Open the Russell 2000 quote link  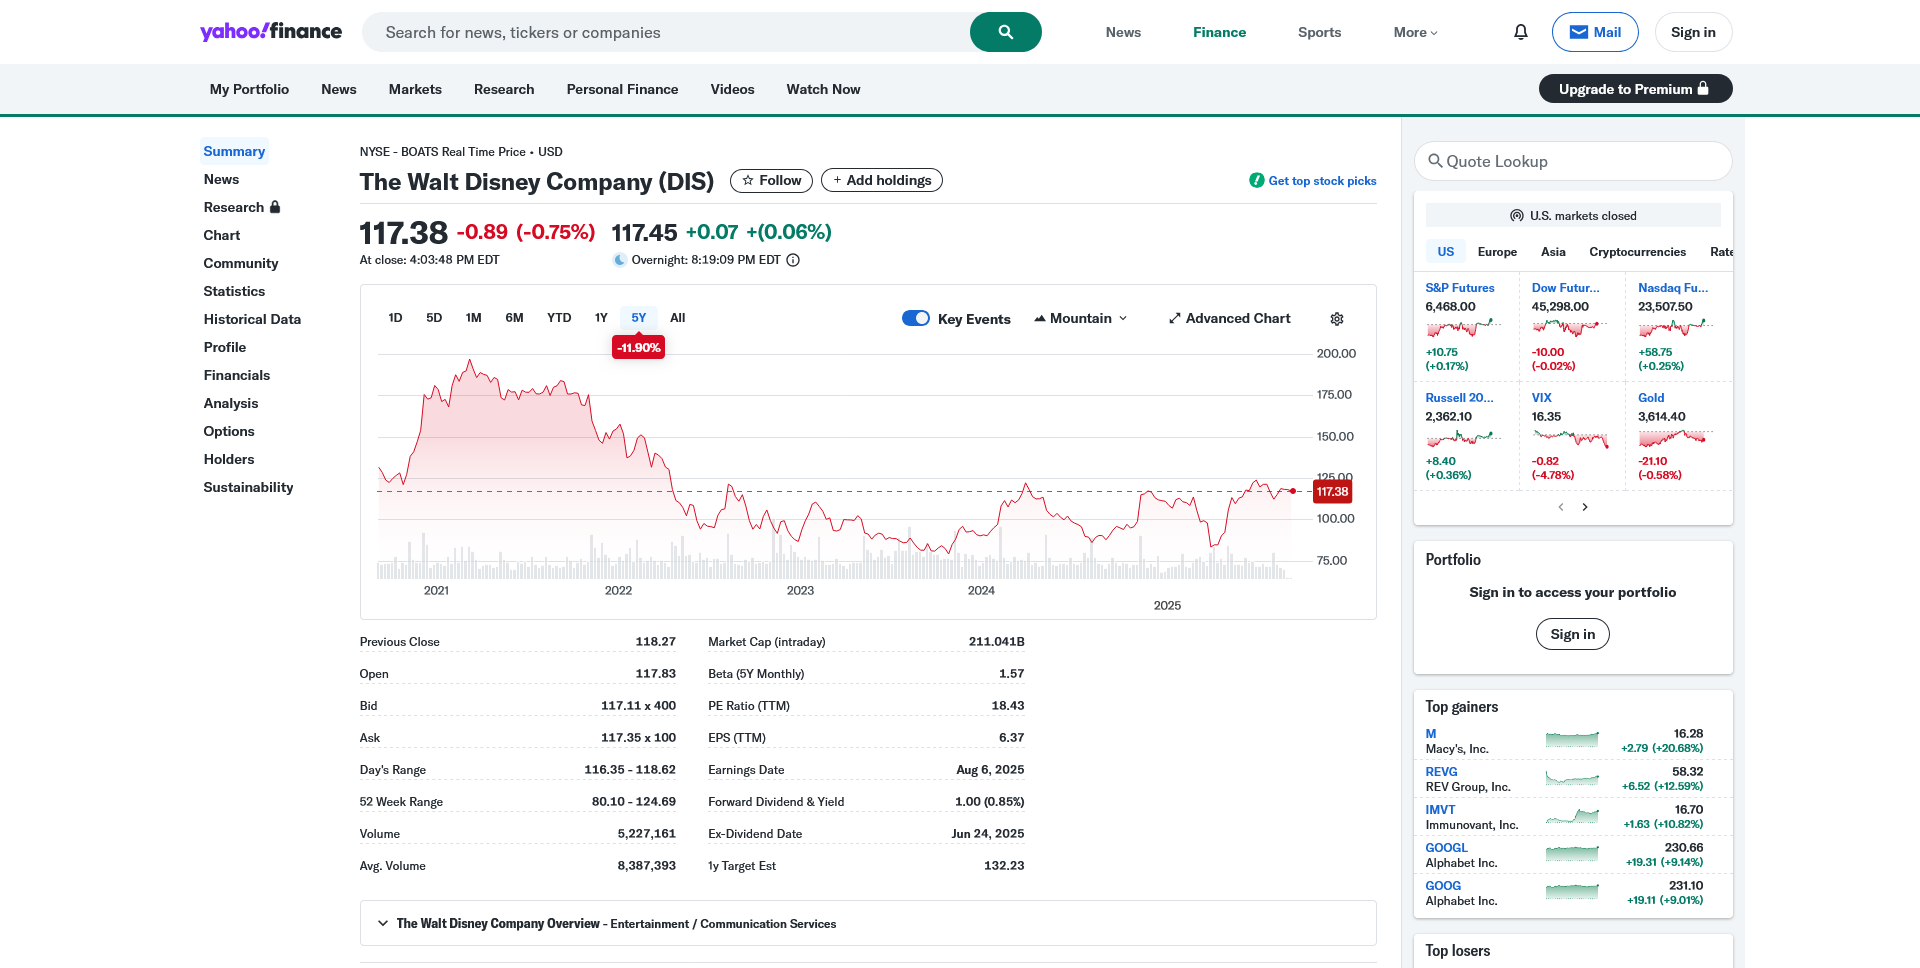pyautogui.click(x=1459, y=398)
